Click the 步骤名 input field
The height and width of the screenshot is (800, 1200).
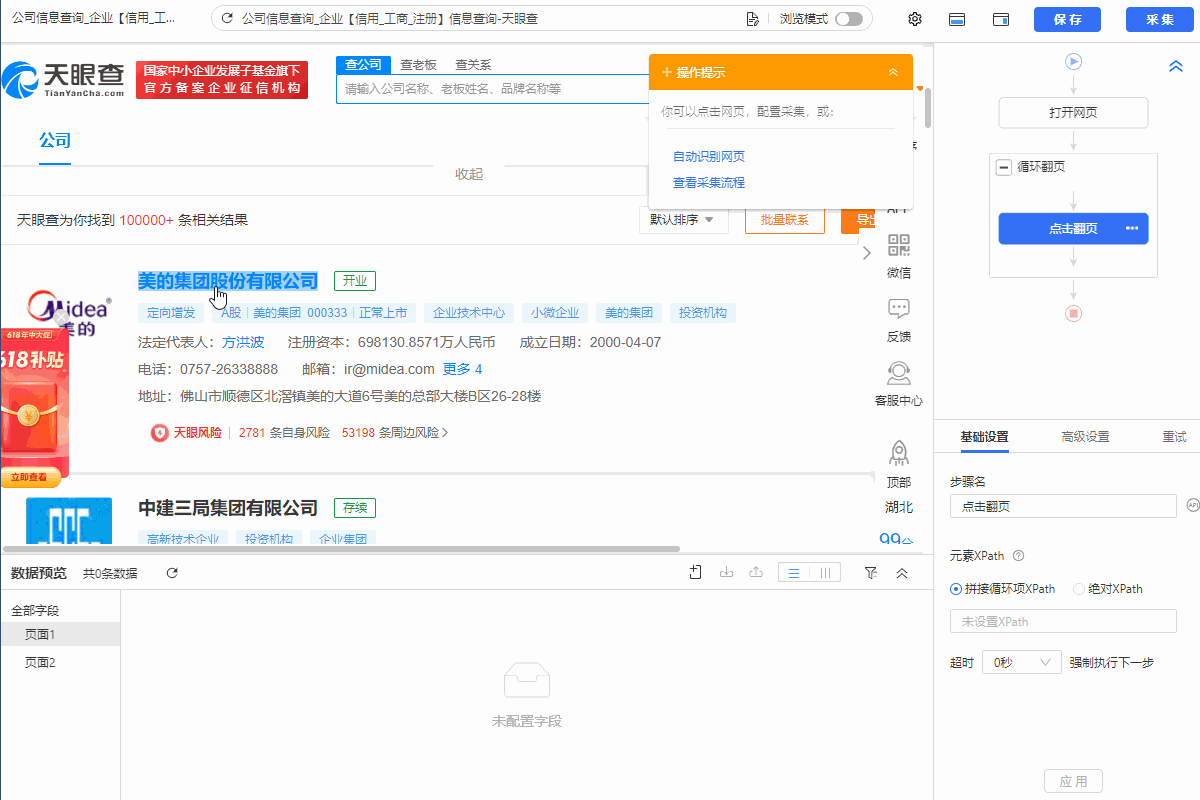[1063, 506]
